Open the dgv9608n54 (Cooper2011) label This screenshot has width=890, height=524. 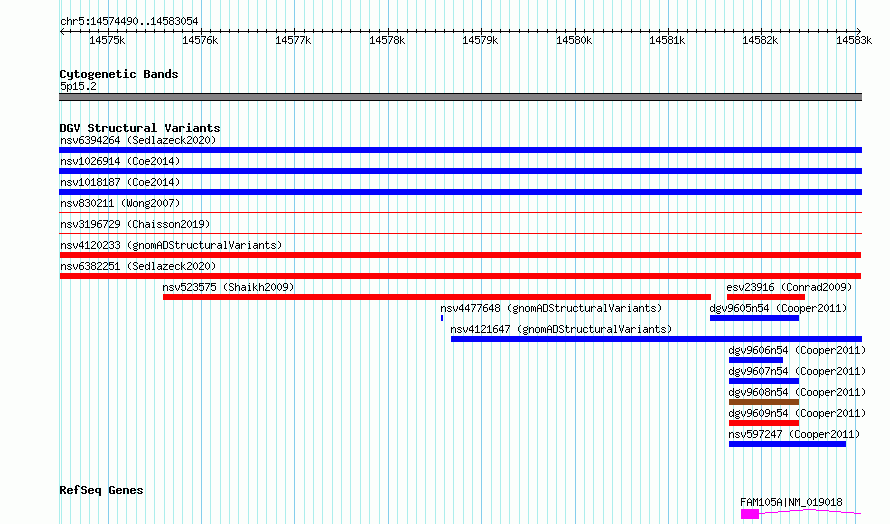click(797, 392)
